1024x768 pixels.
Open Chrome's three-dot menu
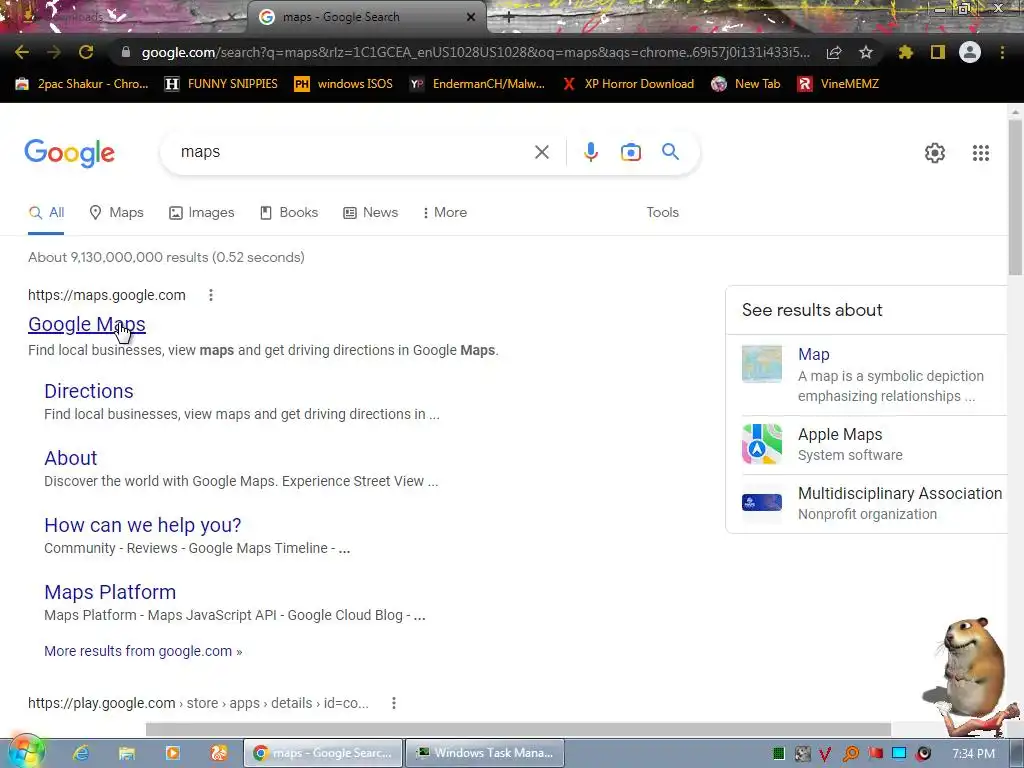(1002, 52)
